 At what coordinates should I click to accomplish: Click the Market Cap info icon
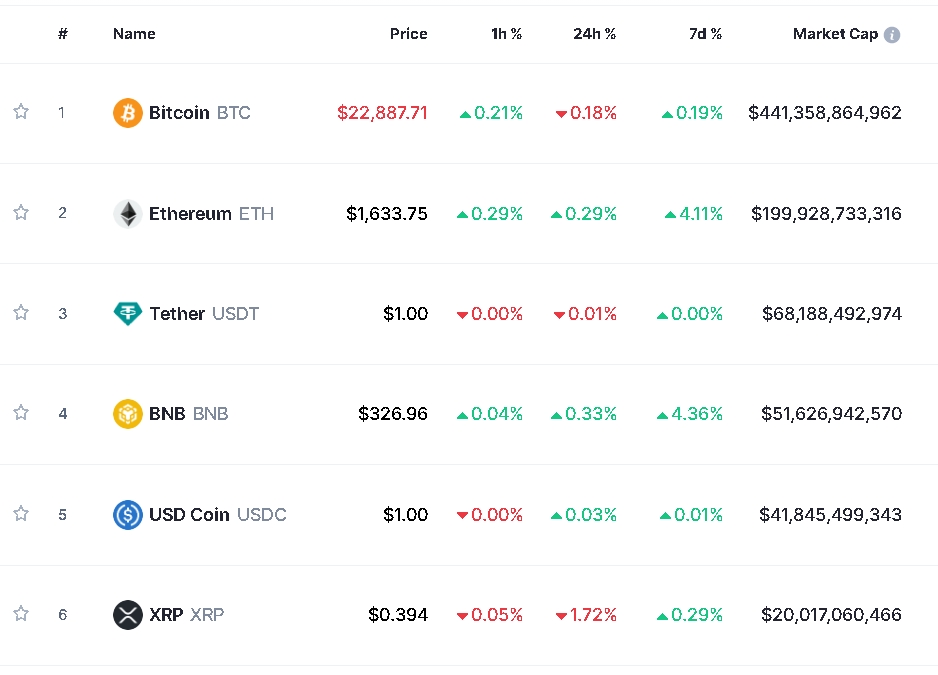pyautogui.click(x=892, y=35)
